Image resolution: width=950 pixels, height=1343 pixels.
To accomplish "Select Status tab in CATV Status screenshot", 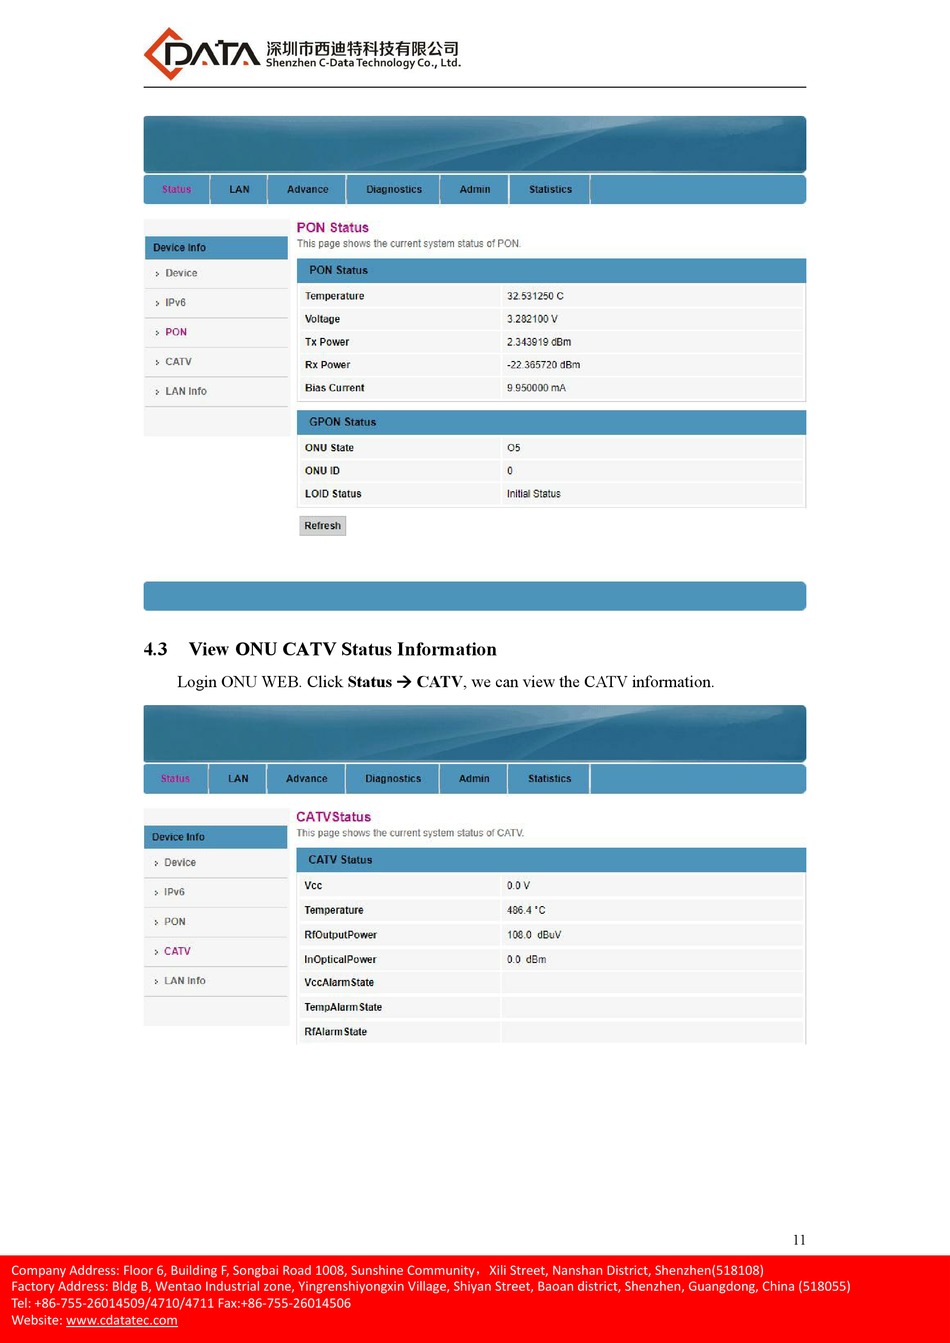I will pyautogui.click(x=175, y=779).
